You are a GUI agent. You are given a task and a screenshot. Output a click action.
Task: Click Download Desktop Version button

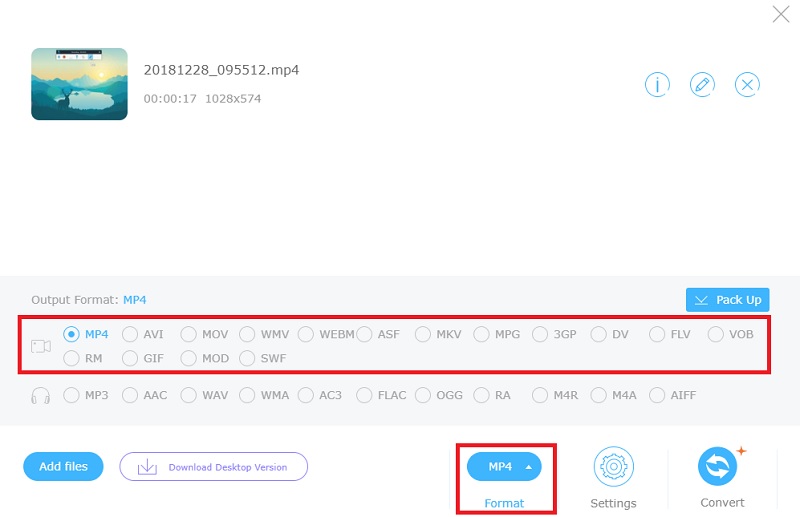click(x=213, y=466)
